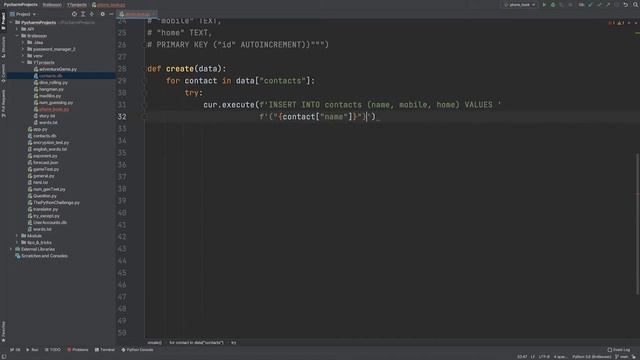This screenshot has width=640, height=360.
Task: Open Search Everywhere via the magnifier icon
Action: 635,4
